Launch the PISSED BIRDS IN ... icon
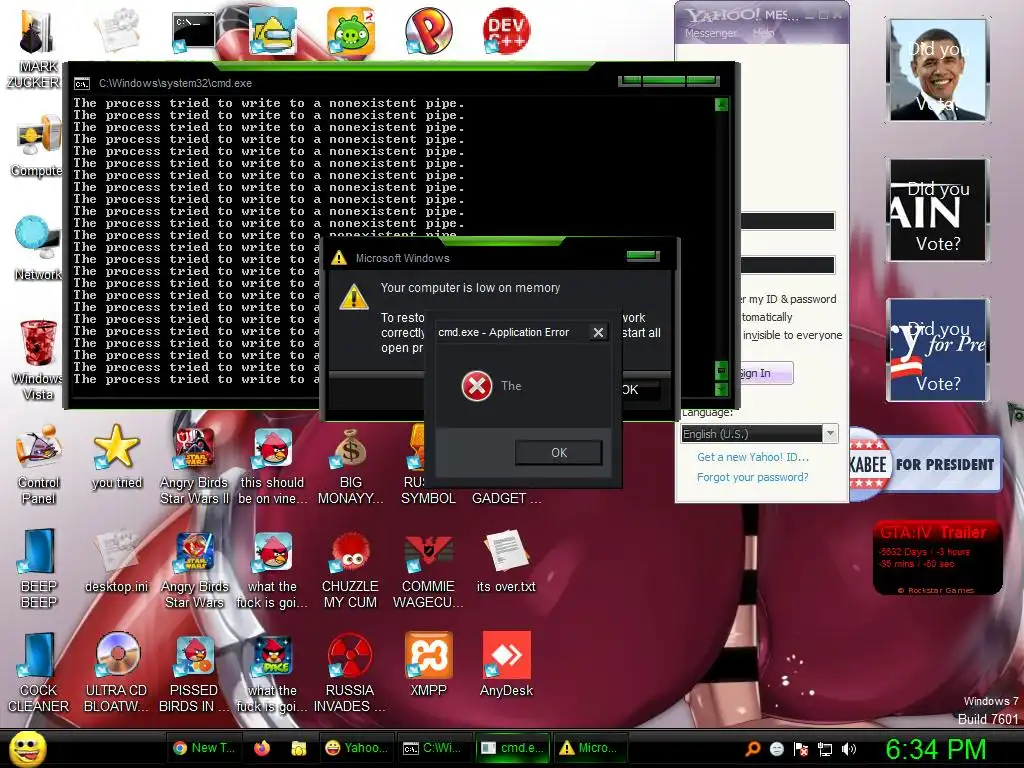Viewport: 1024px width, 768px height. coord(194,673)
